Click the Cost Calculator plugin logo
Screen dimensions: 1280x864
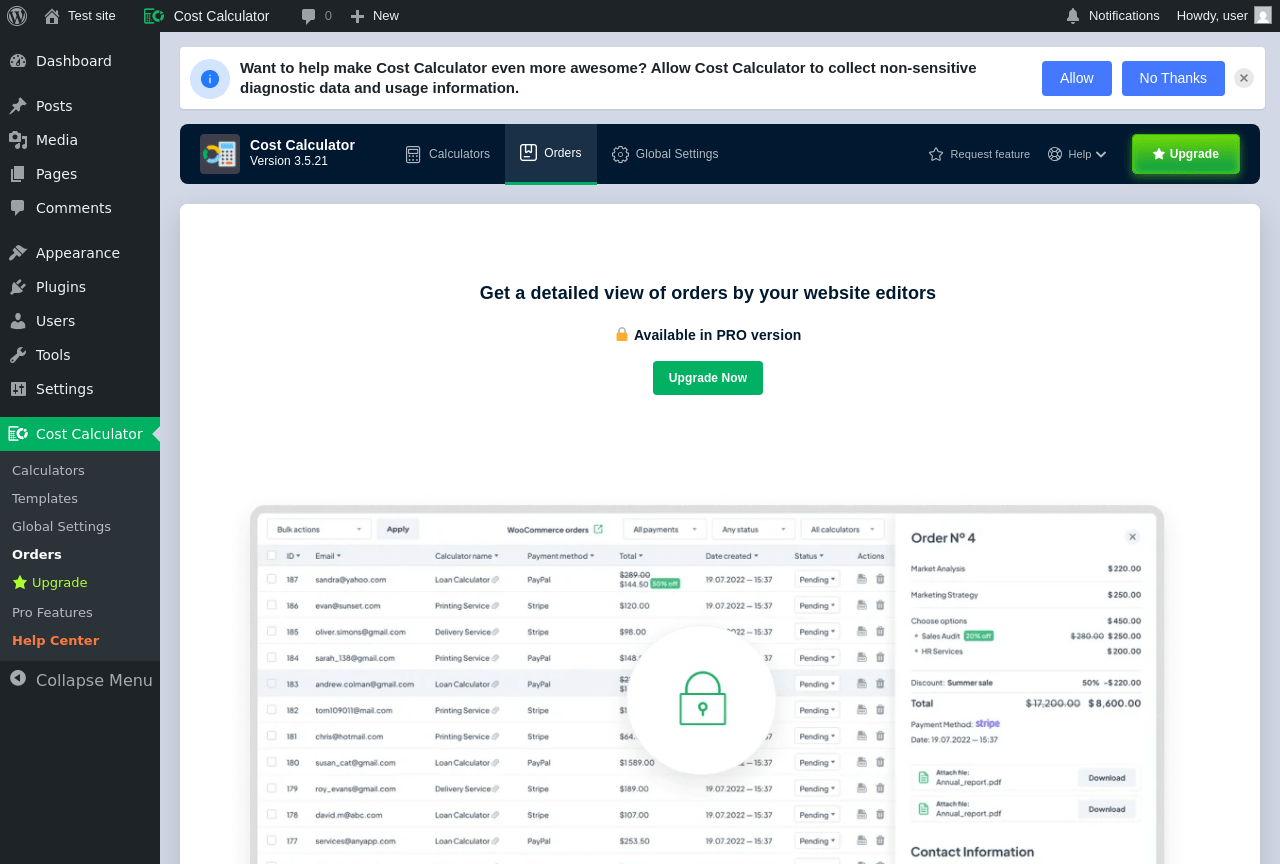[220, 154]
